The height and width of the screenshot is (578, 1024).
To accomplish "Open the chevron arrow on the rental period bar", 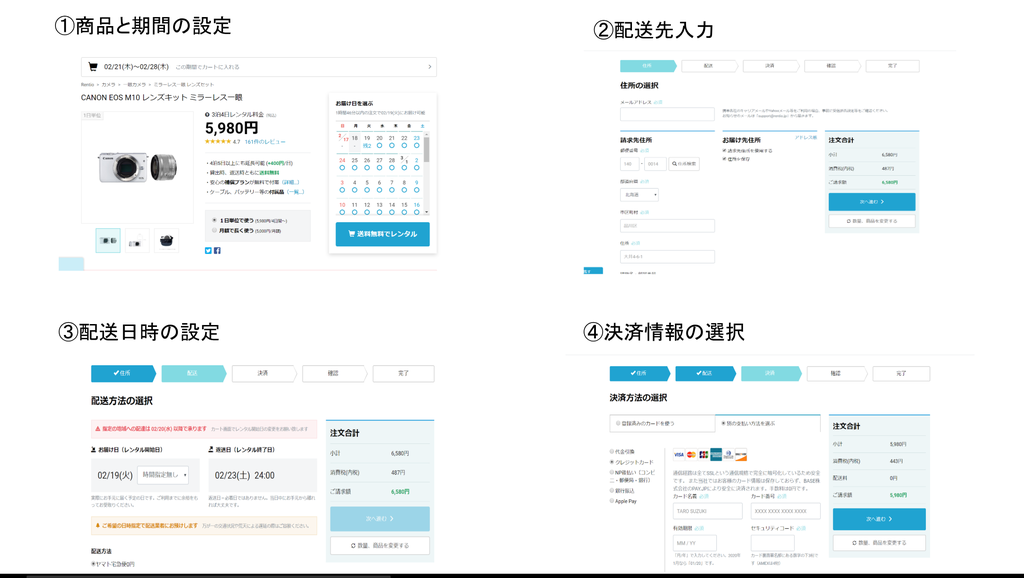I will click(429, 67).
